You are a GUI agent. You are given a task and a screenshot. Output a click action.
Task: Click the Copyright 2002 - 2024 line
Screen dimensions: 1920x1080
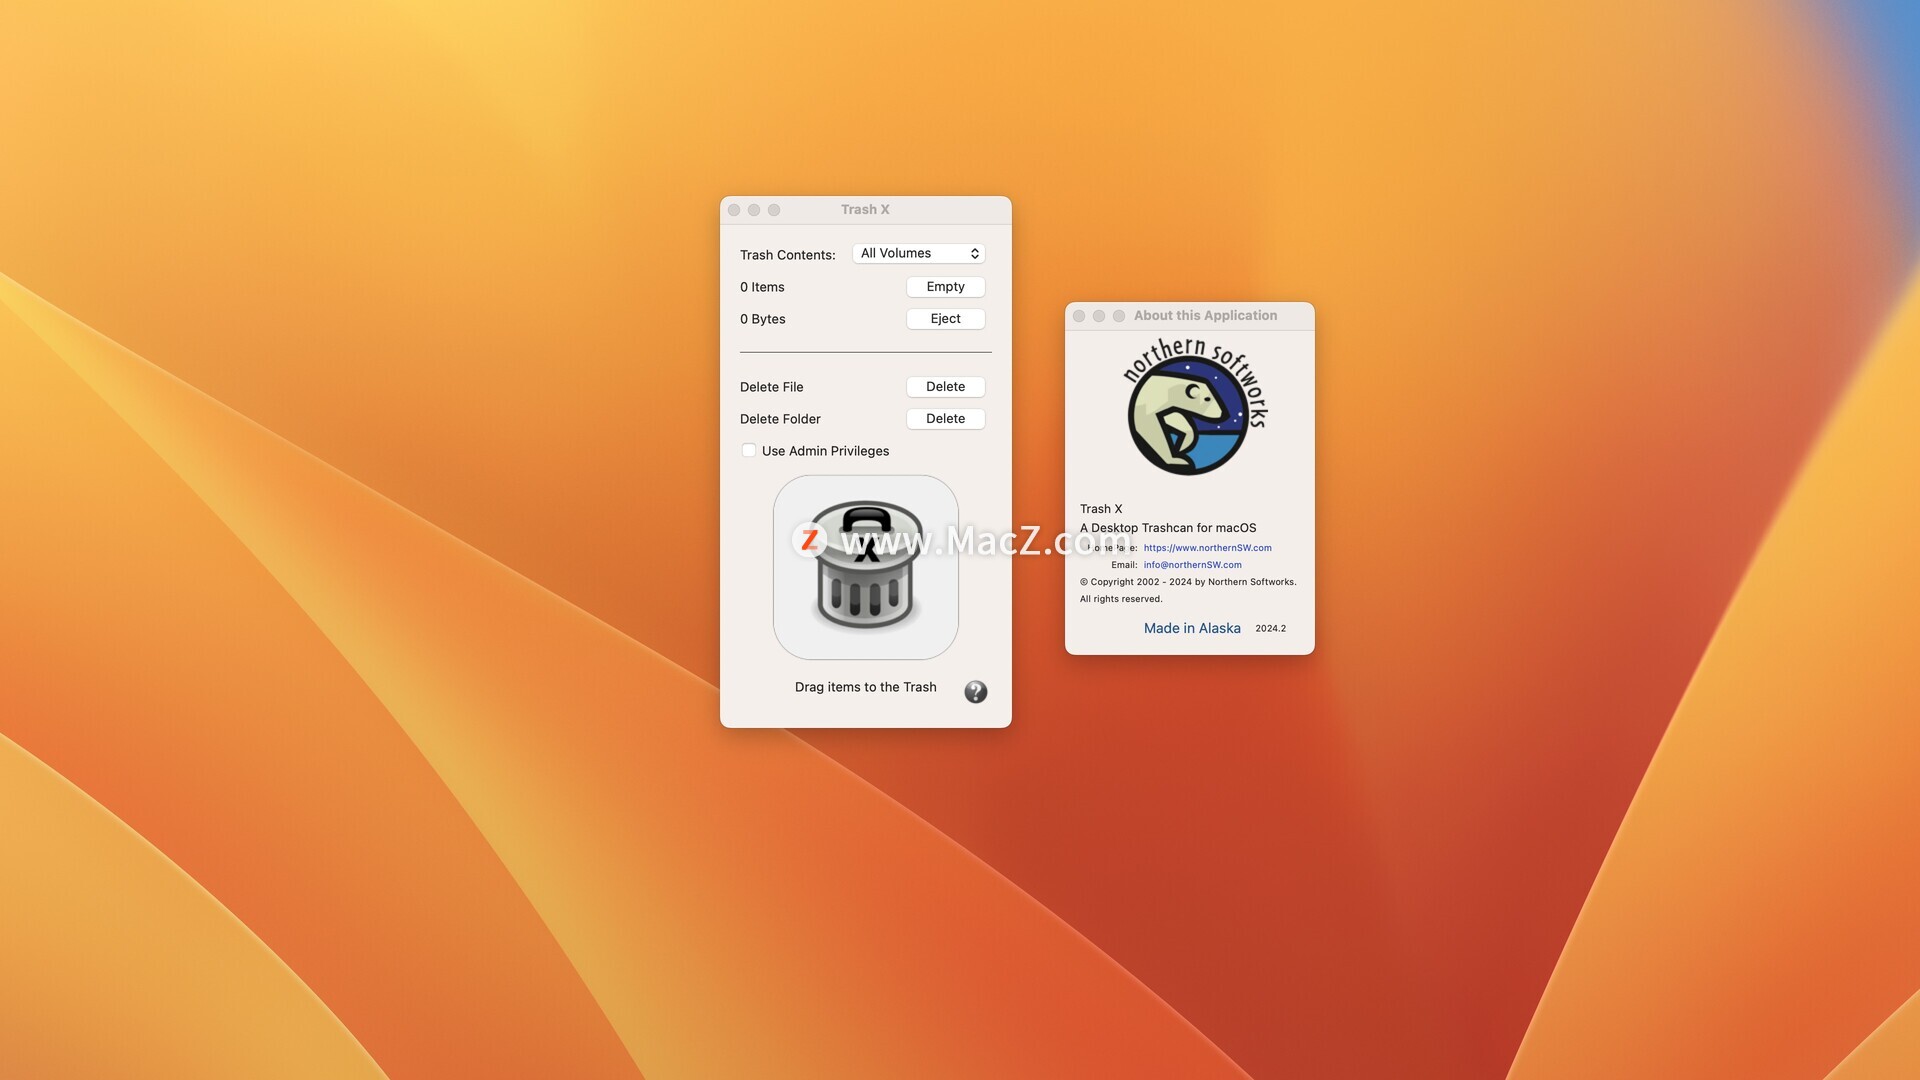point(1188,582)
